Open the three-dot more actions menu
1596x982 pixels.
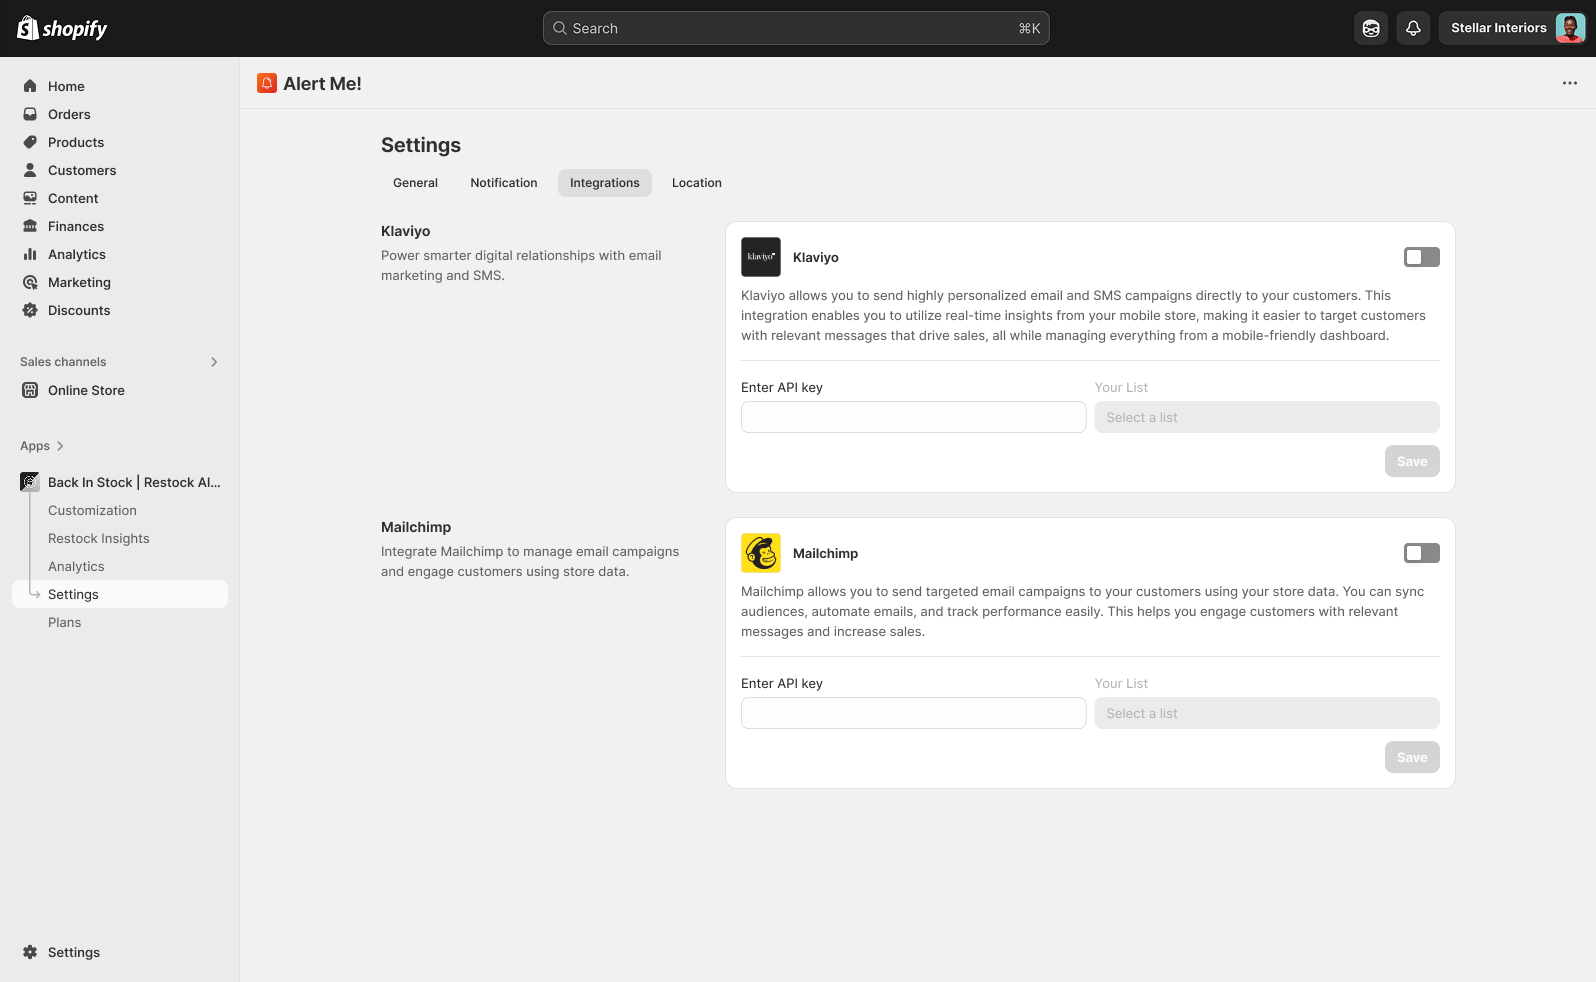pos(1570,83)
